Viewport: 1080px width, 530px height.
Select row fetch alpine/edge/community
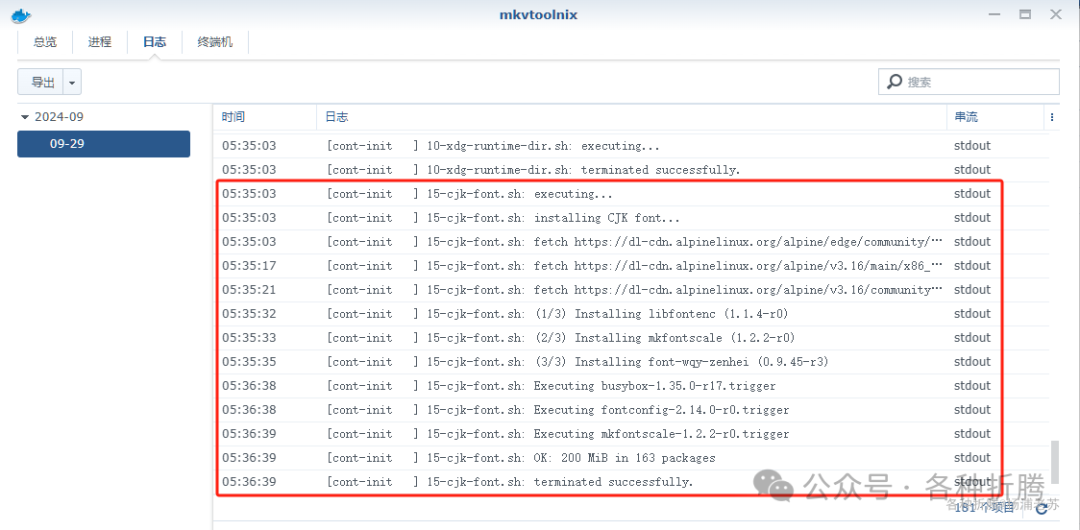(631, 242)
